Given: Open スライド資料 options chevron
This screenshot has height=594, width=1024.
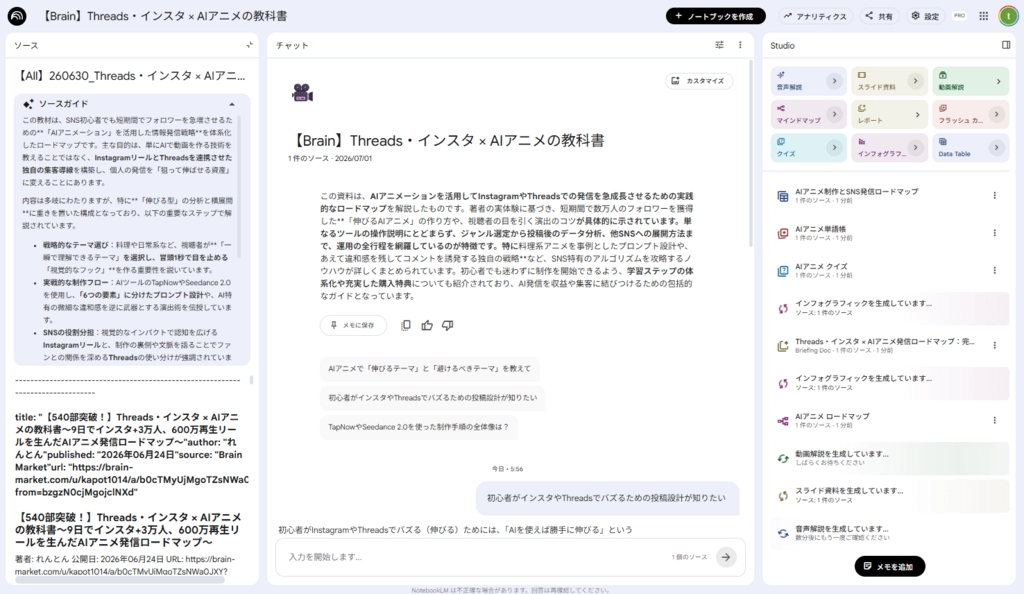Looking at the screenshot, I should (x=915, y=81).
